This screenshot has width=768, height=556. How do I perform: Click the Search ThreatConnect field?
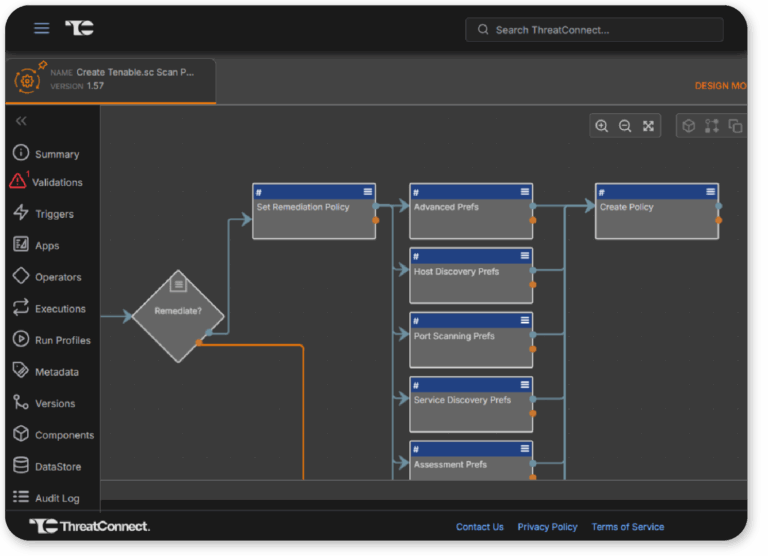(x=594, y=30)
